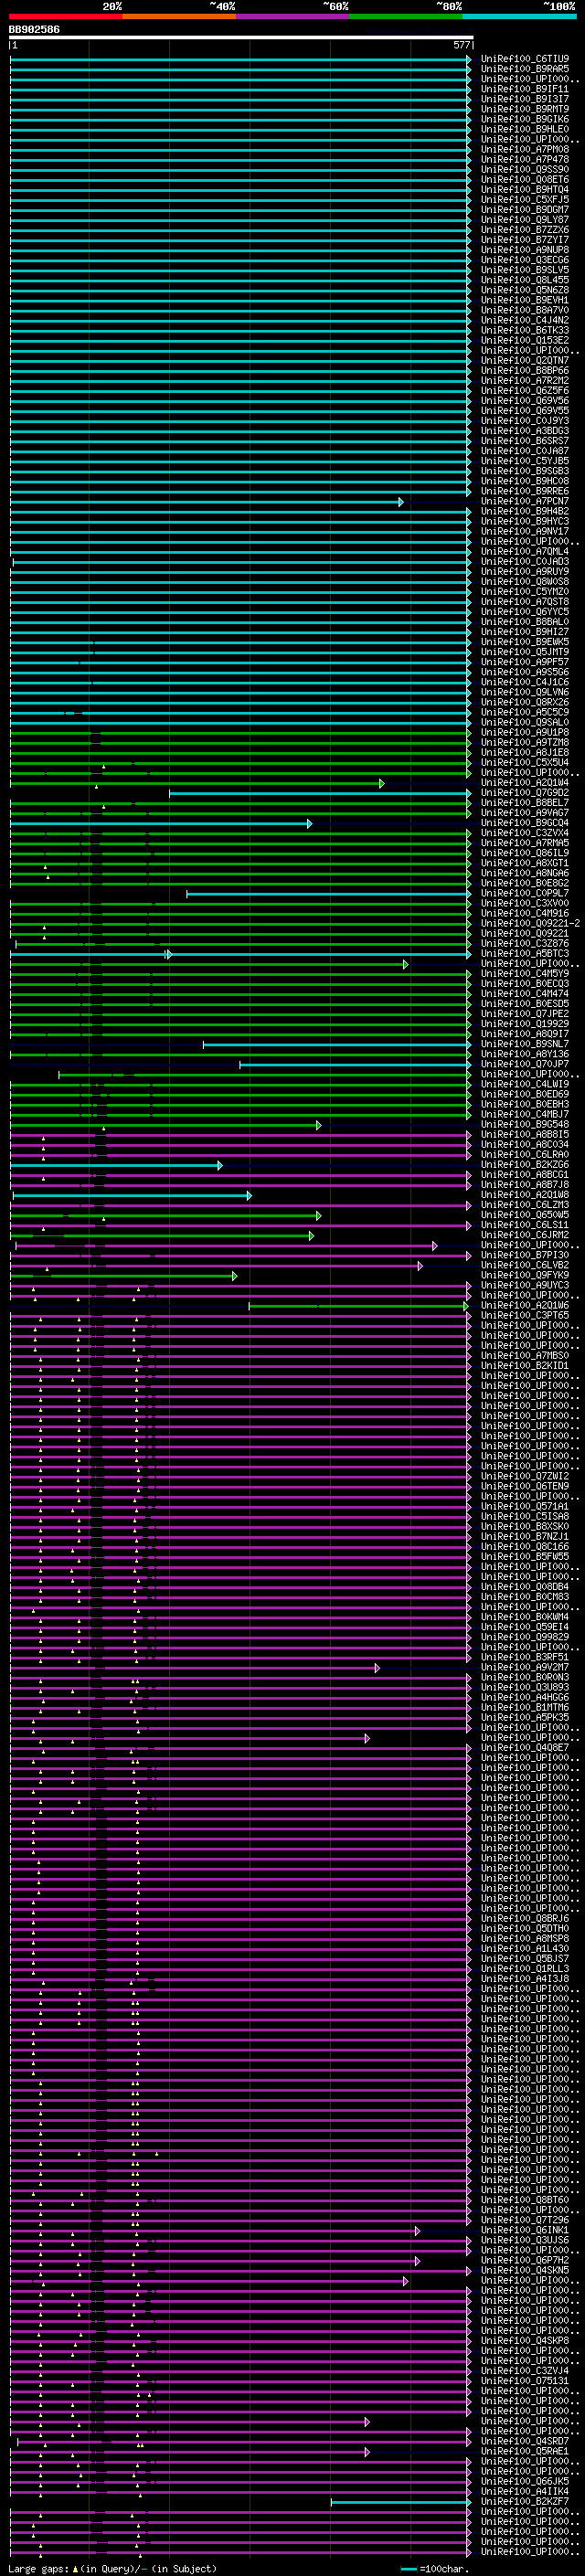Open the UniRef100_Q153E2 hit
This screenshot has width=585, height=2576.
coord(524,340)
